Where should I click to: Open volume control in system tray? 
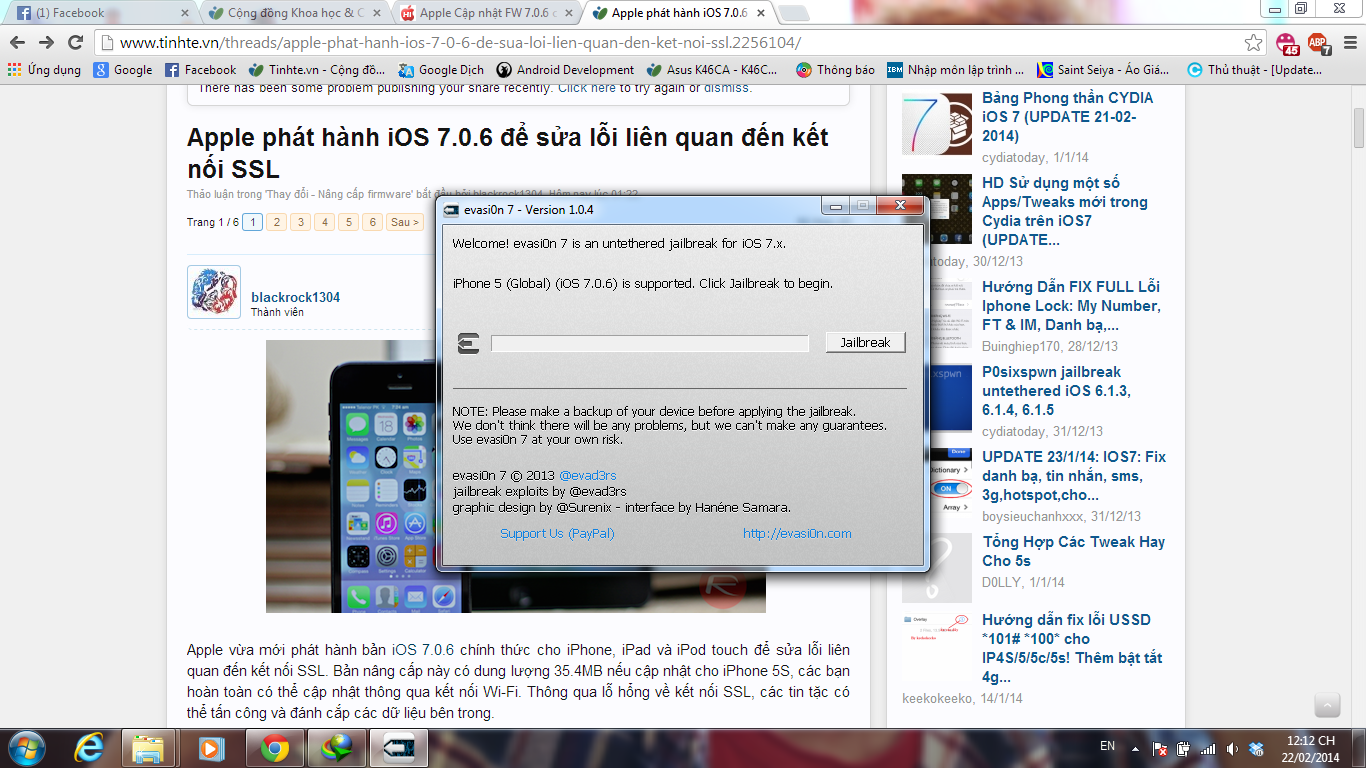pos(1231,748)
